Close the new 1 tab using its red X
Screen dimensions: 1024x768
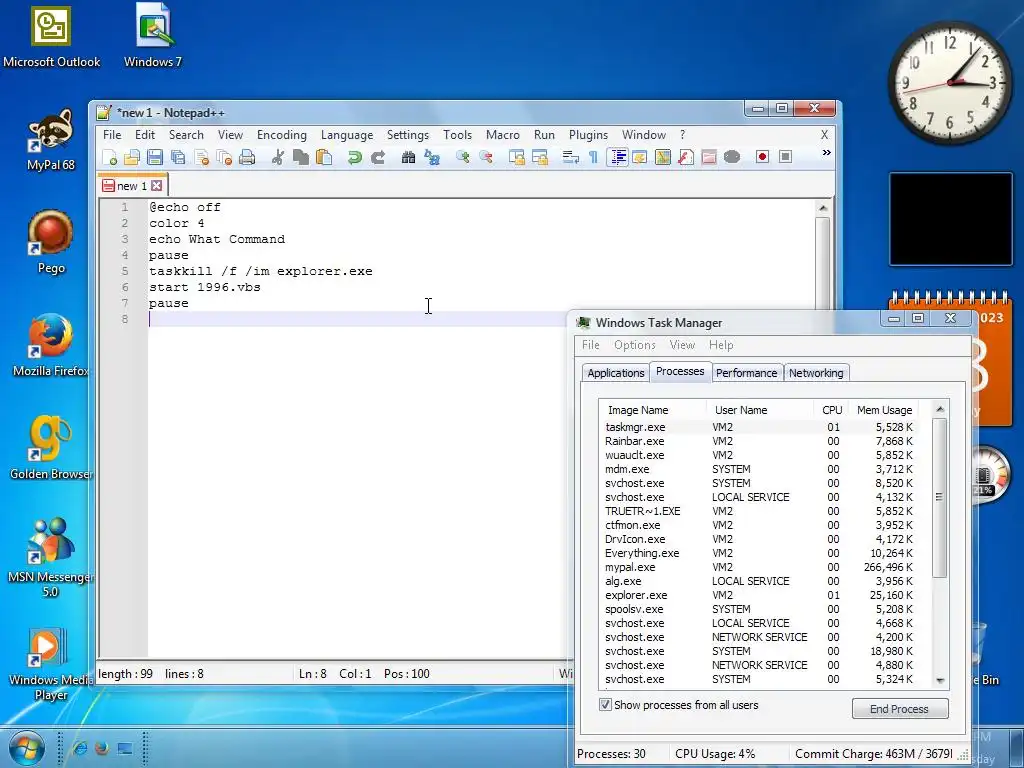click(156, 186)
